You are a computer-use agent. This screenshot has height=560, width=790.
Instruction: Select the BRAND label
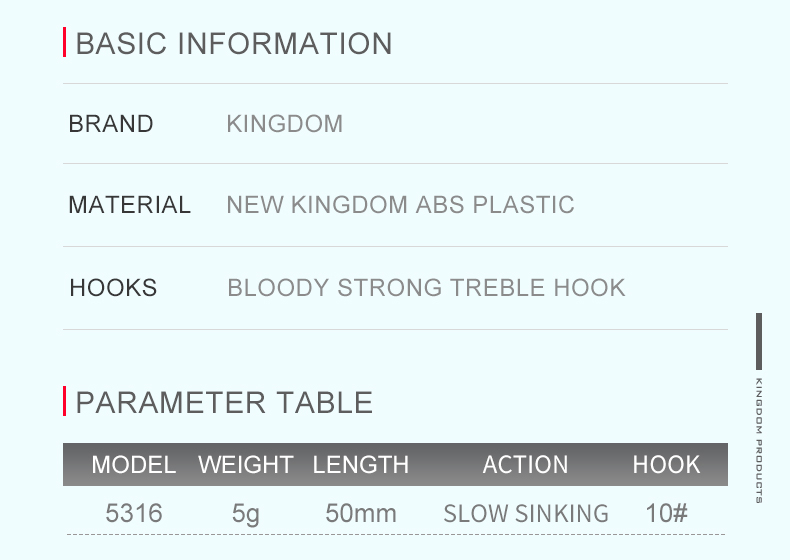[111, 123]
